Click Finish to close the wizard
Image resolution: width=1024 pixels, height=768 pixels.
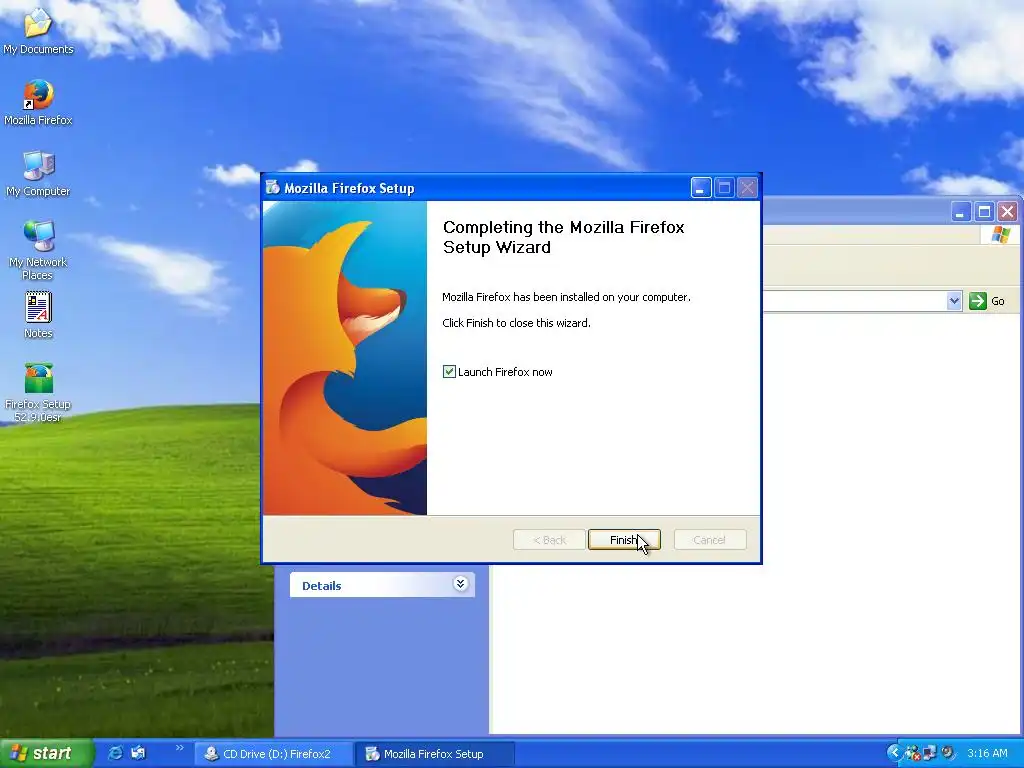[x=624, y=540]
